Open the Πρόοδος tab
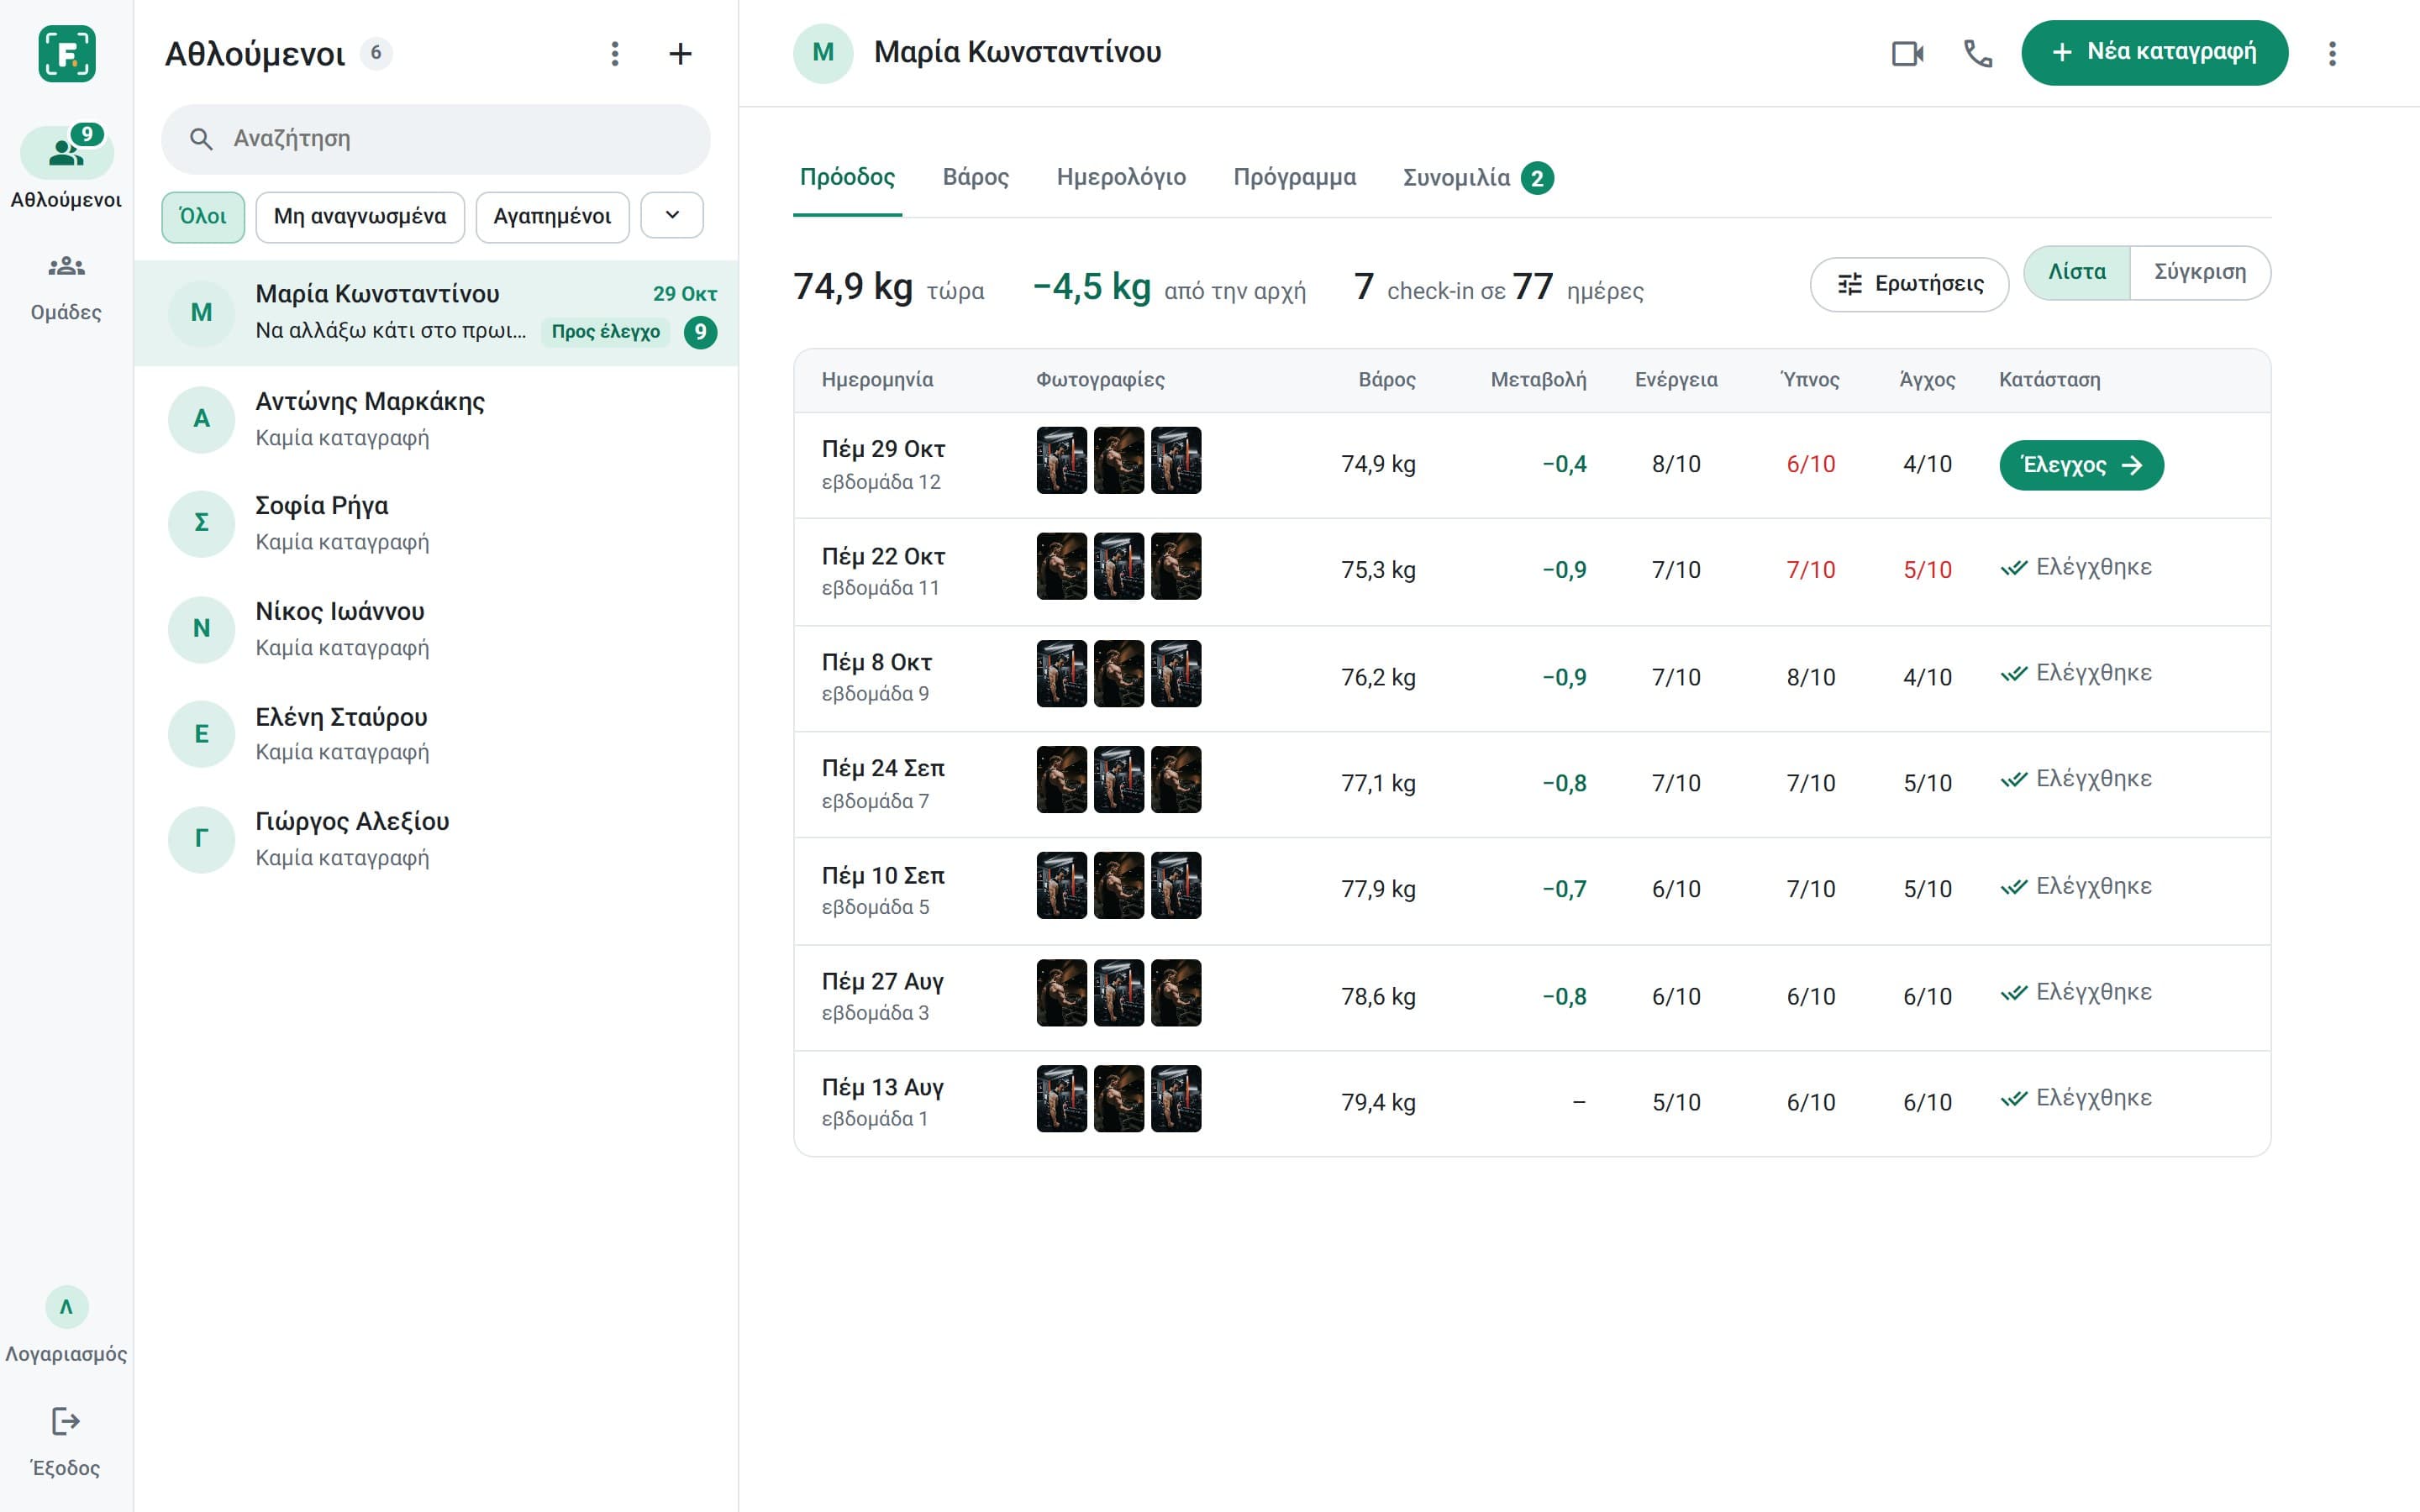 click(x=847, y=177)
